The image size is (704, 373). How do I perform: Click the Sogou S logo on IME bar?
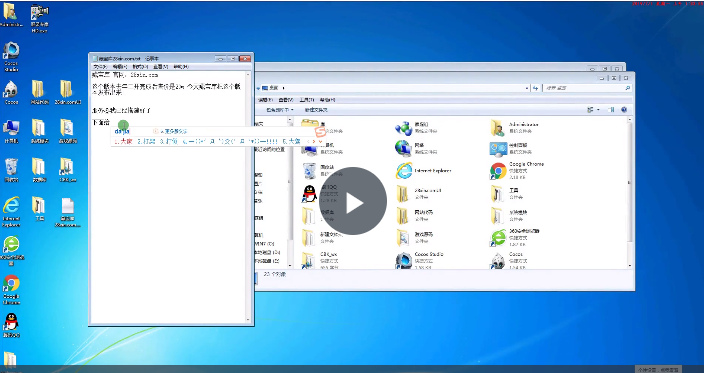click(x=320, y=132)
